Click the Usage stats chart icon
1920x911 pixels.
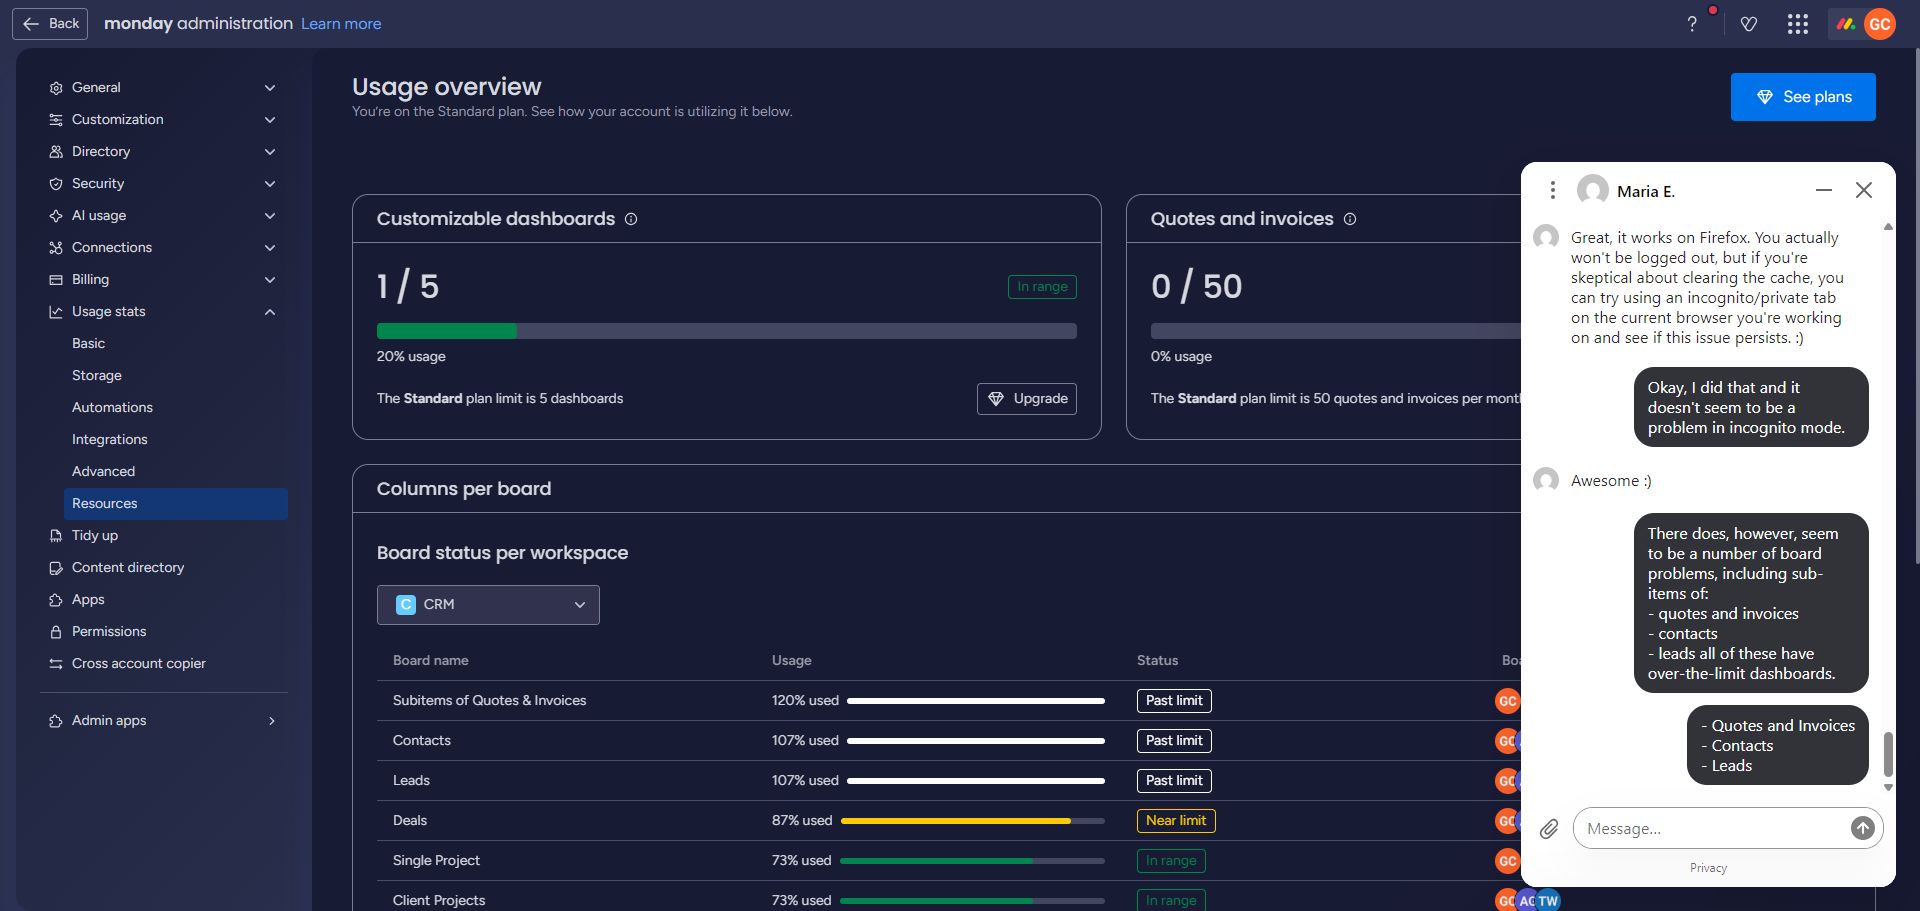[x=56, y=312]
